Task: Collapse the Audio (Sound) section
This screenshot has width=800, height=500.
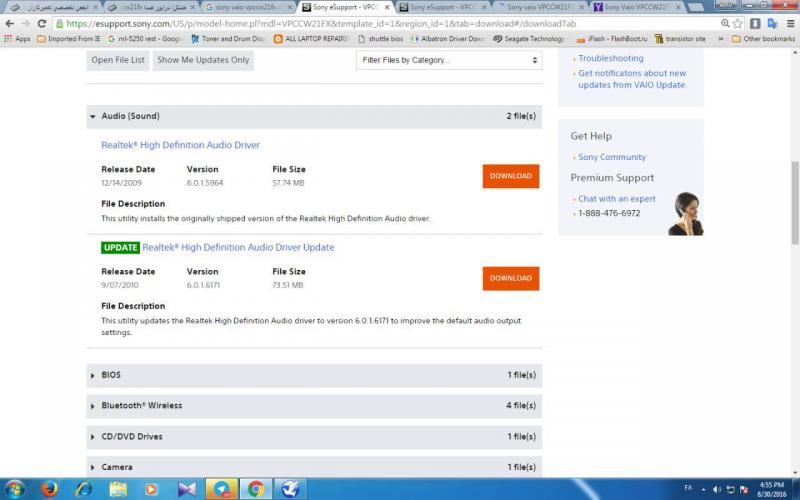Action: point(314,116)
